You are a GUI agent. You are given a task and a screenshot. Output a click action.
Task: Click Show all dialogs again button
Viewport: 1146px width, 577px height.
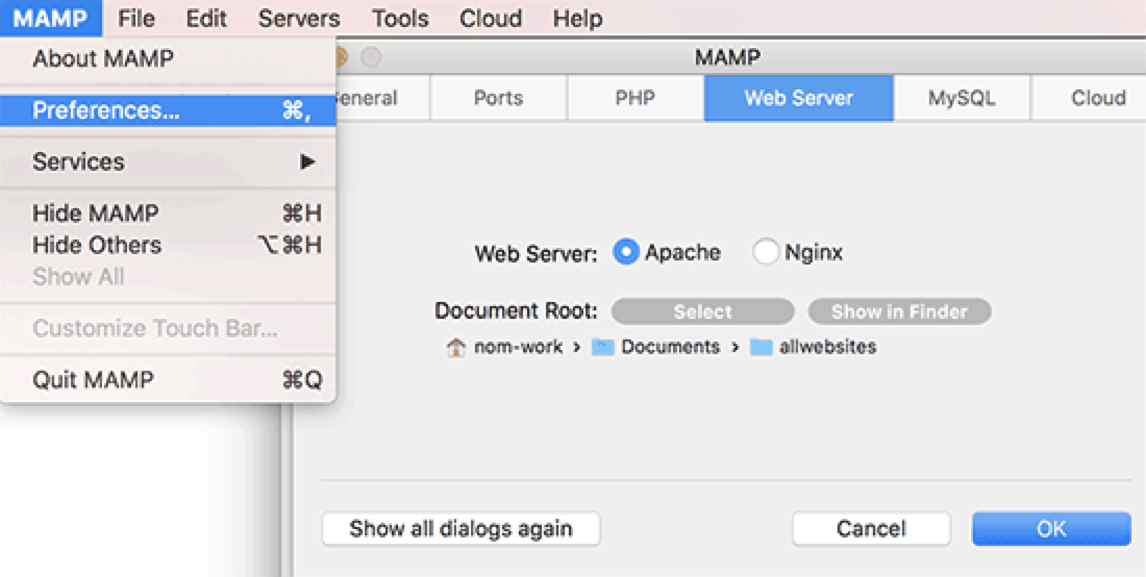[461, 529]
